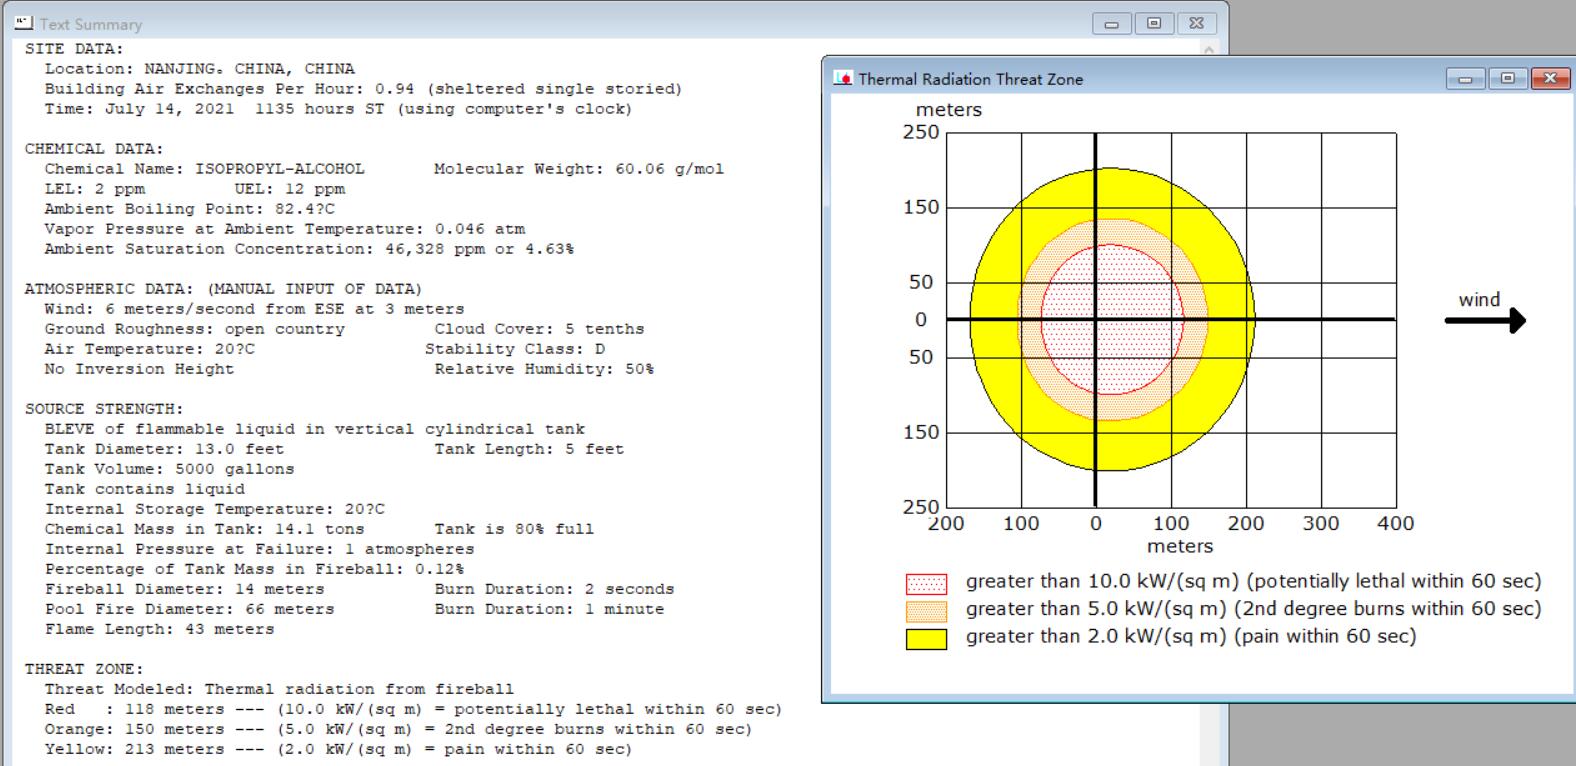1576x766 pixels.
Task: Click 'Internal Pressure at Failure' line
Action: coord(259,549)
